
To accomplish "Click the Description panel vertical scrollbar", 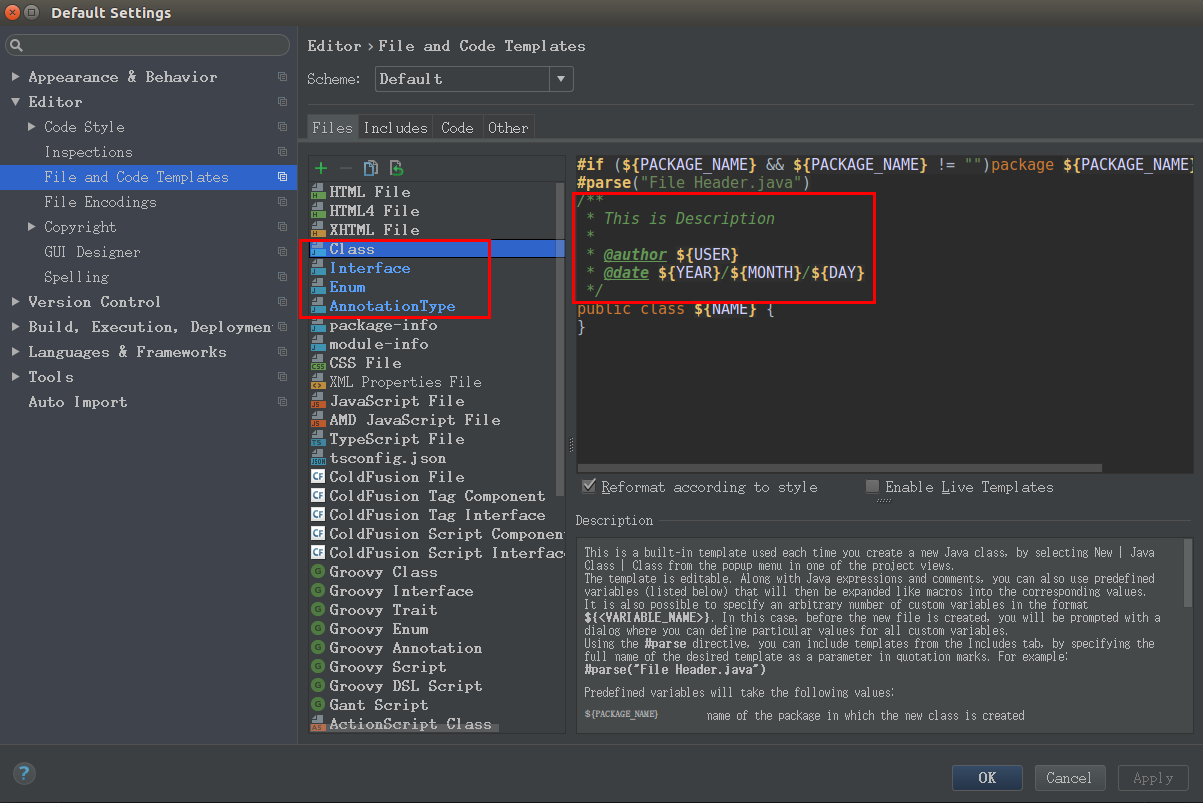I will [1188, 575].
